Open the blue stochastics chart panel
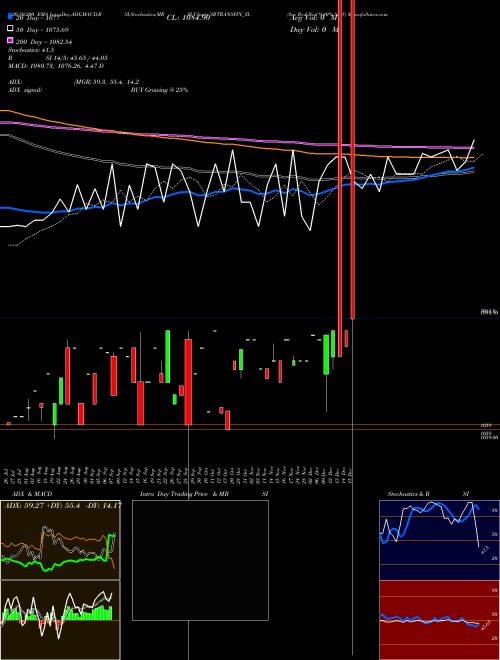Viewport: 500px width, 660px height. coord(439,540)
